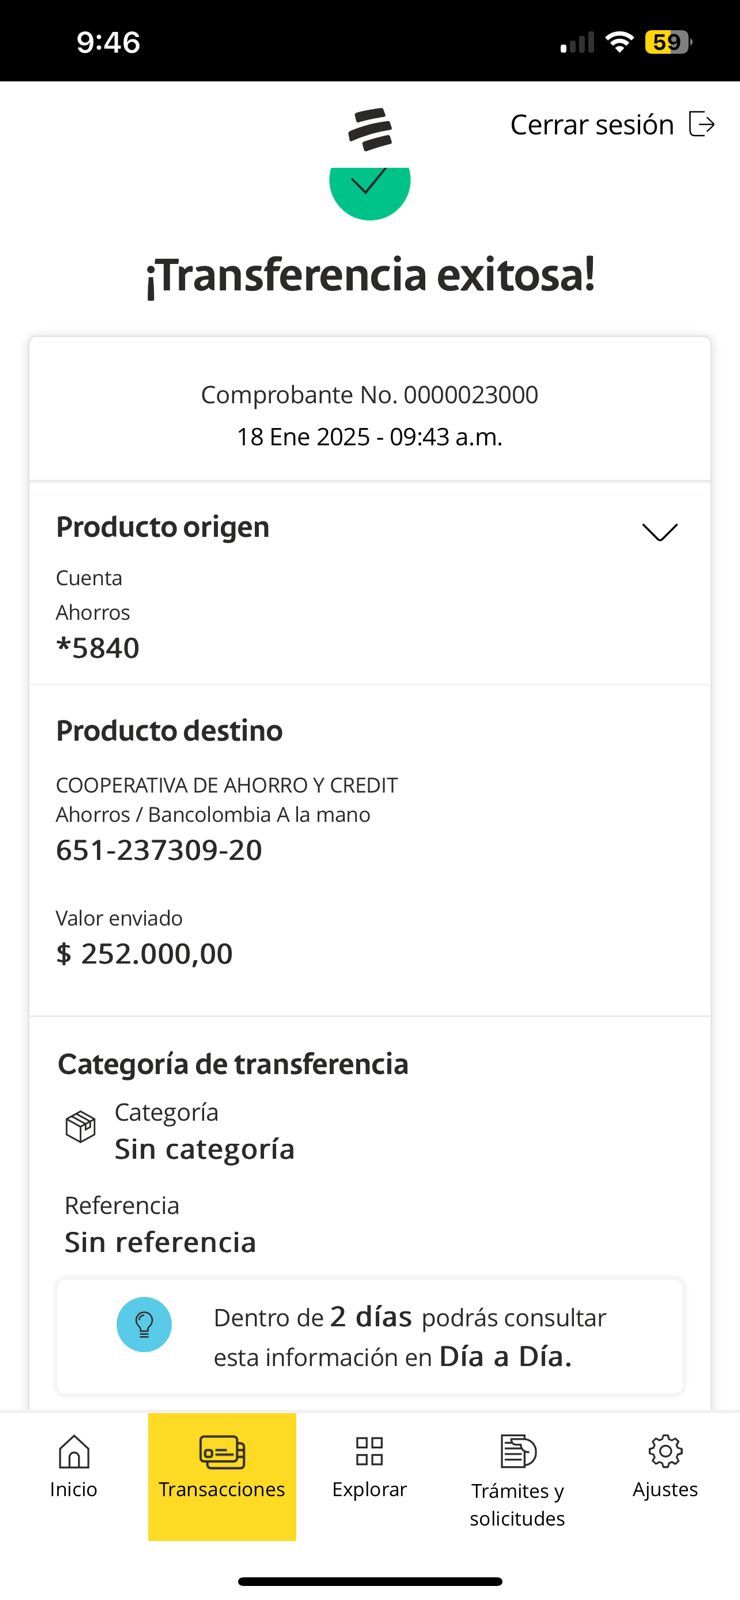Tap the Día a Día text
This screenshot has width=740, height=1600.
pyautogui.click(x=505, y=1357)
